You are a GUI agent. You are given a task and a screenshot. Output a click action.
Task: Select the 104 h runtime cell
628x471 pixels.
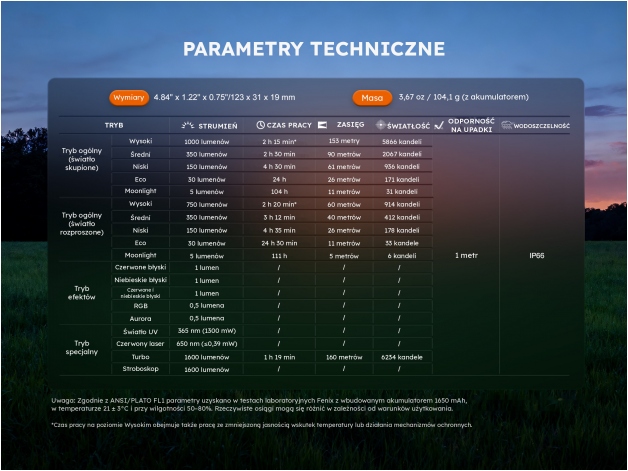coord(279,191)
